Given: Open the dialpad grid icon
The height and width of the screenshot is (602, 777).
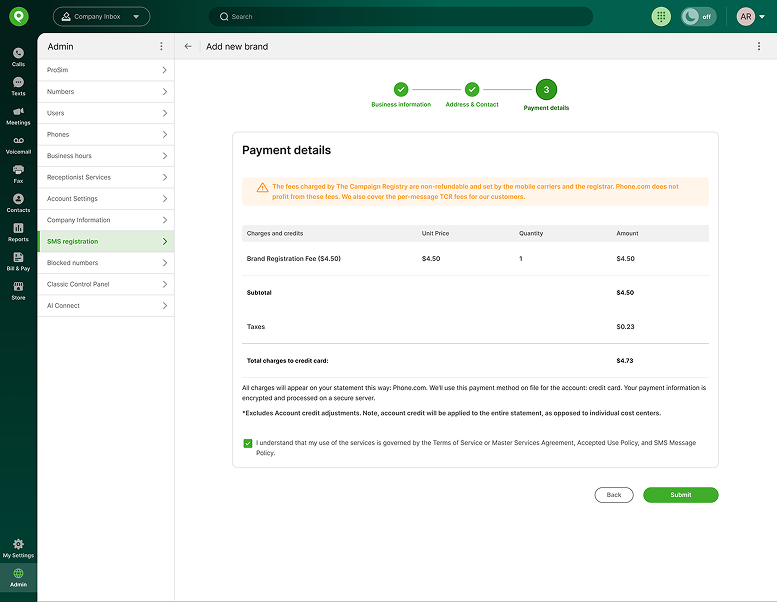Looking at the screenshot, I should coord(661,17).
